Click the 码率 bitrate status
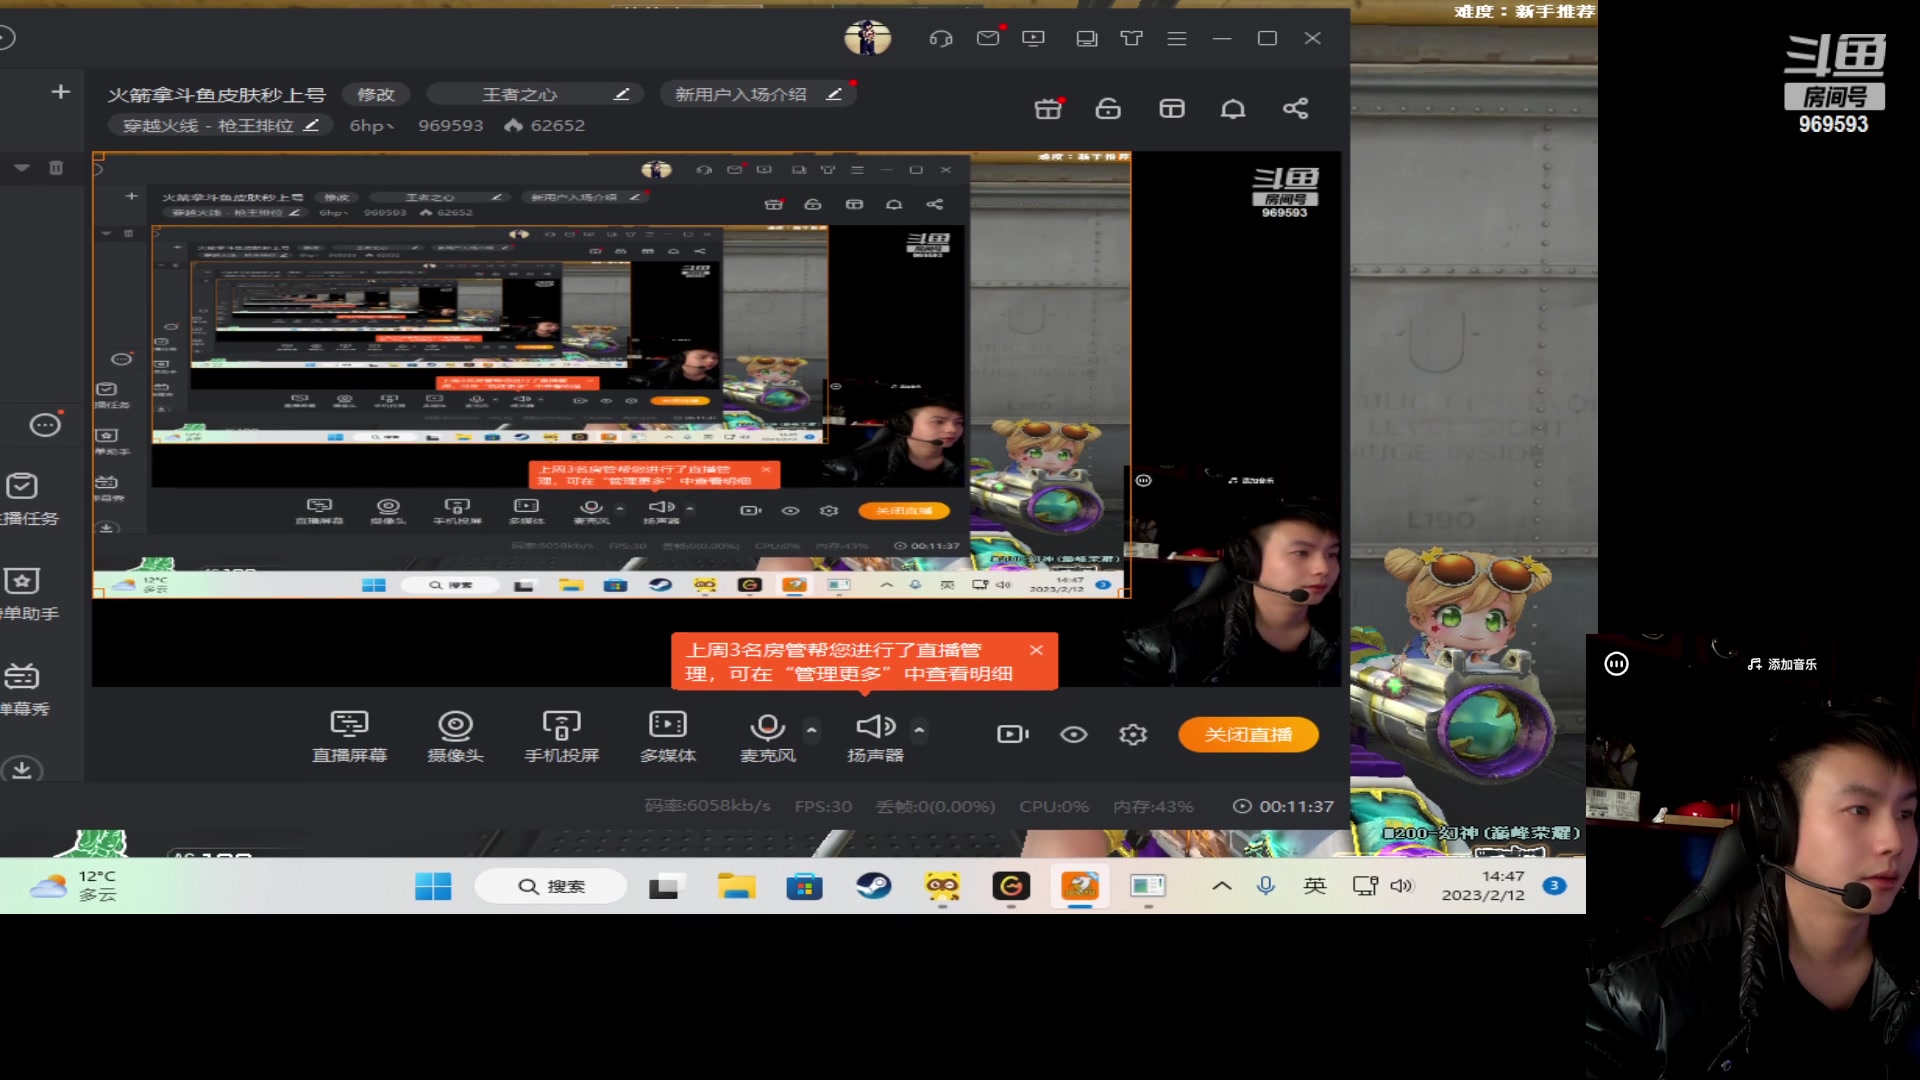The image size is (1920, 1080). click(x=707, y=806)
